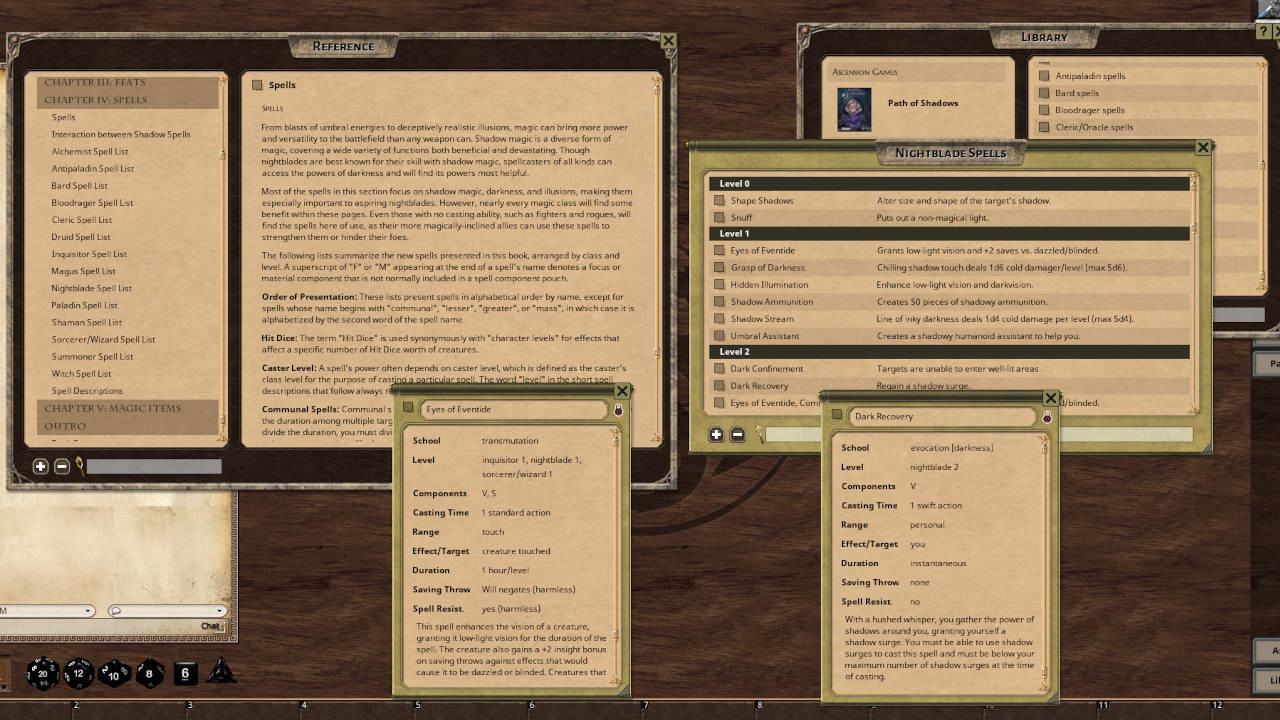Toggle the checkbox next to Shape Shadows
The height and width of the screenshot is (720, 1280).
[x=718, y=200]
